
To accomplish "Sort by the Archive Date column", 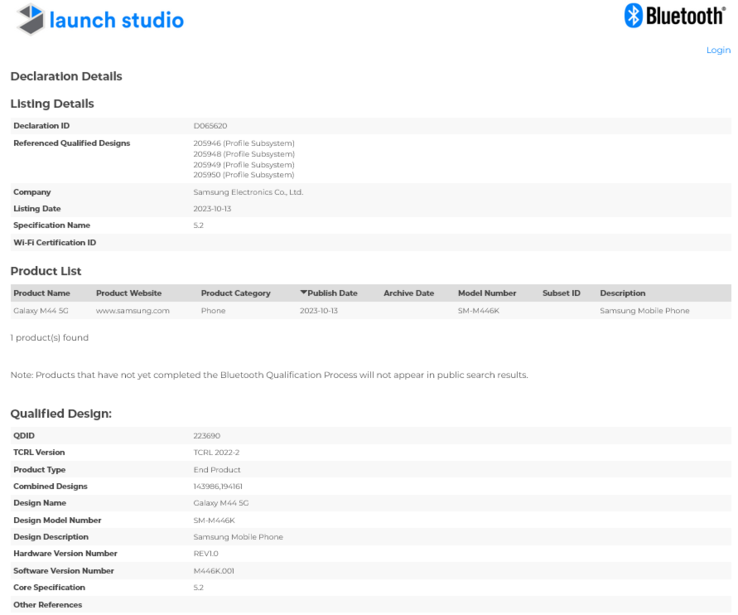I will pos(408,293).
